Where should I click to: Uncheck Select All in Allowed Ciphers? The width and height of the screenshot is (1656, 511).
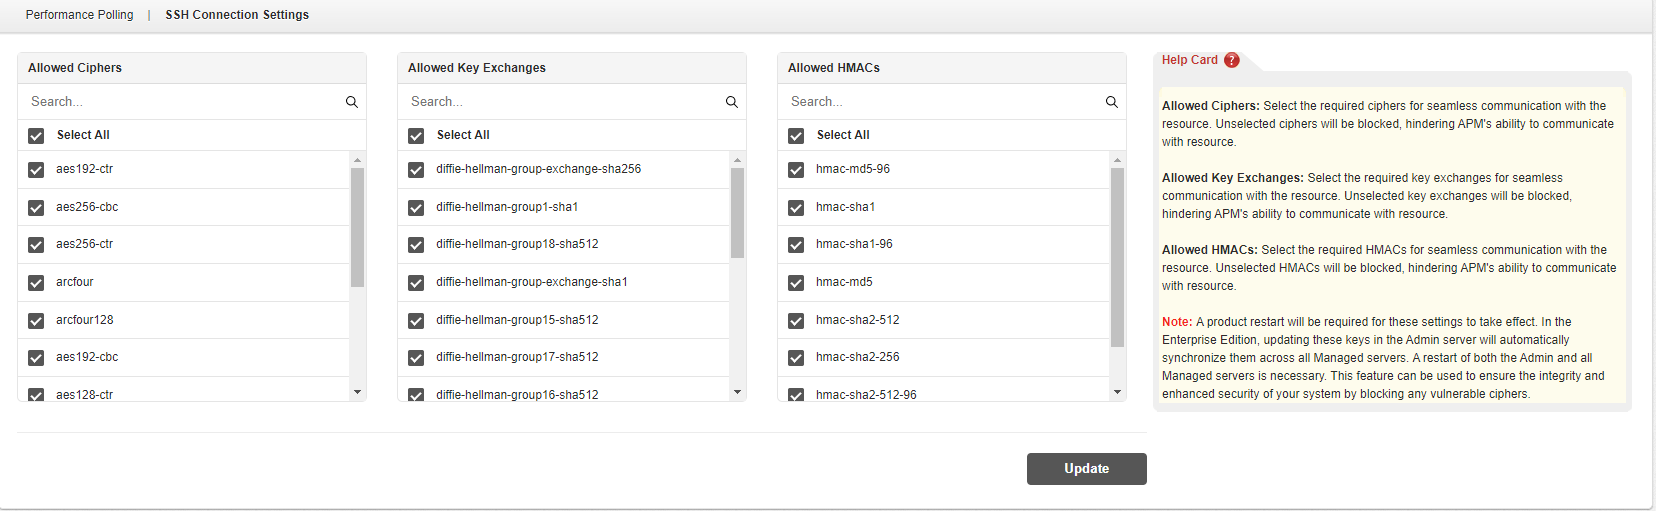coord(36,136)
